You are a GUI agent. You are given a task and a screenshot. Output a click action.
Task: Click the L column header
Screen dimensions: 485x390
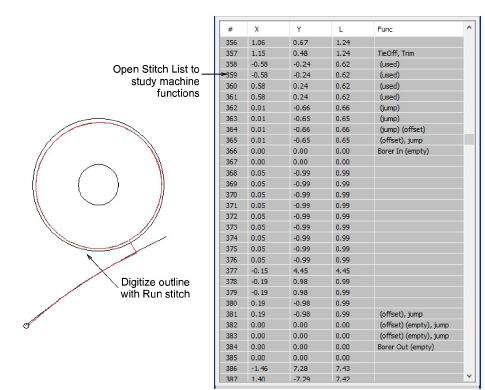pyautogui.click(x=352, y=29)
